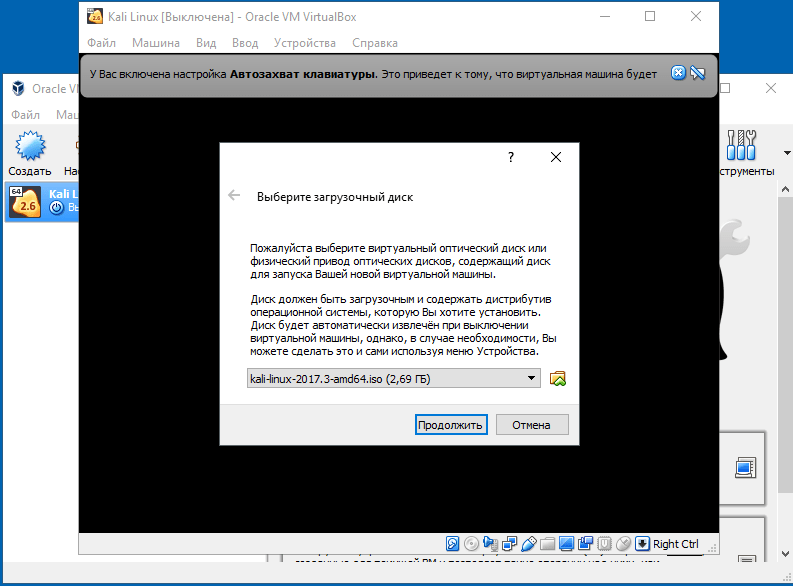Click the Manager window vertical scrollbar thumb
Screen dimensions: 793x586
785,345
